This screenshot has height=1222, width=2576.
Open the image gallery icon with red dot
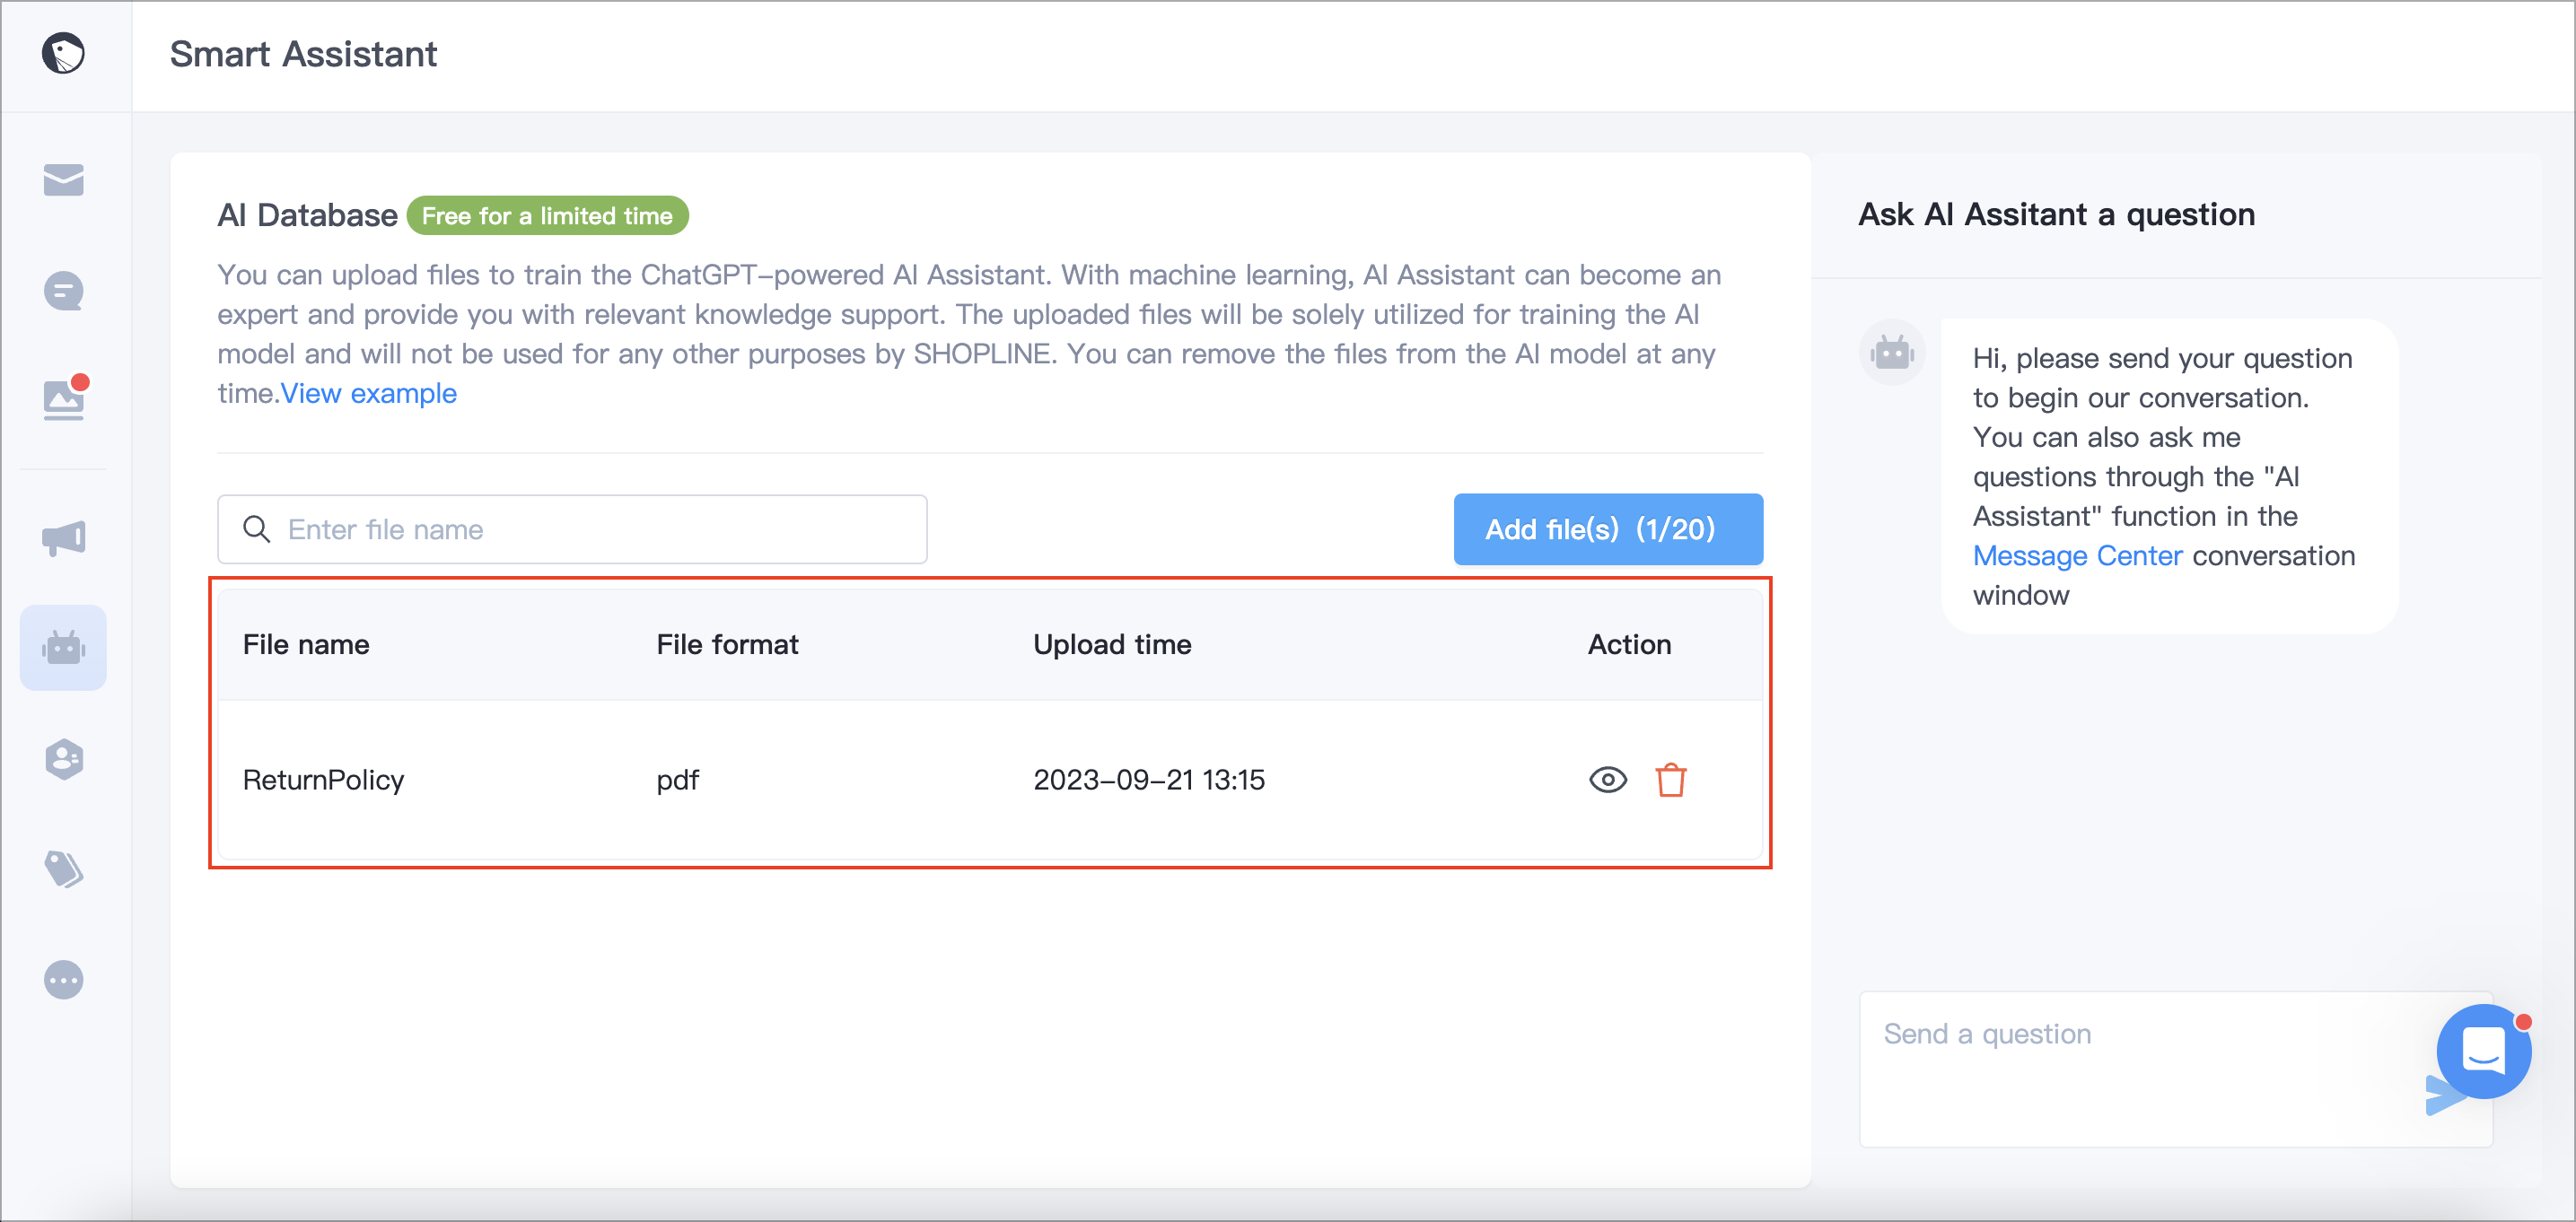pos(65,398)
